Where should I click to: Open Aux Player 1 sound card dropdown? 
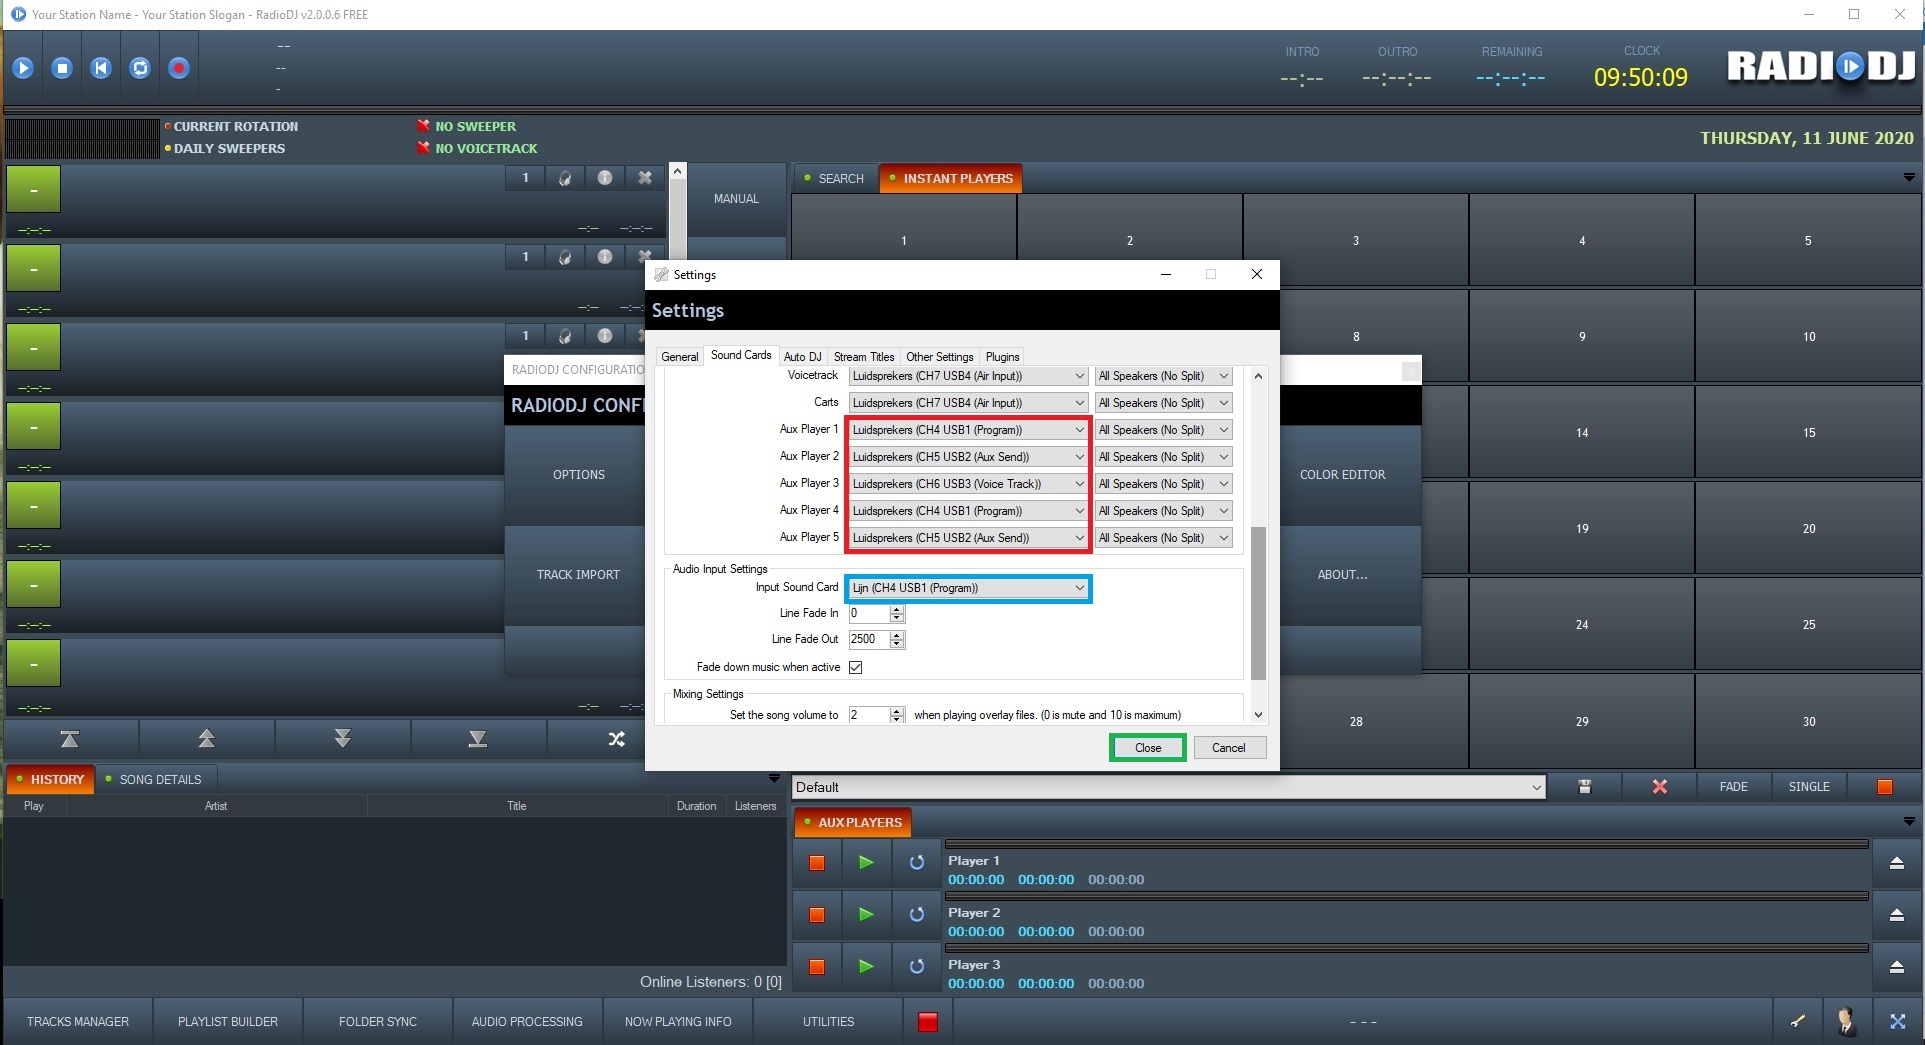1079,430
